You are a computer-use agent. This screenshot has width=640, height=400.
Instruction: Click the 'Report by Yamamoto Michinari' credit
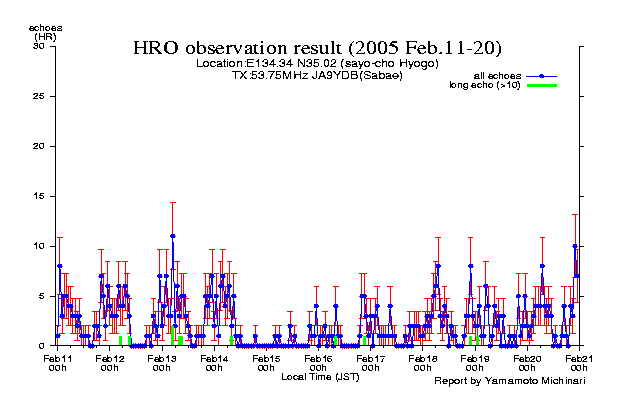(508, 381)
